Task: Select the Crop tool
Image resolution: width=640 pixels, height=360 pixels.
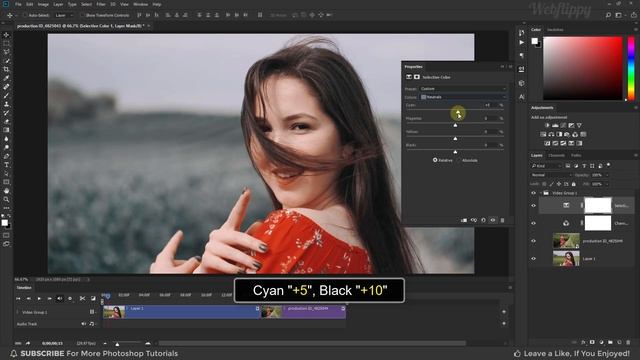Action: [x=6, y=69]
